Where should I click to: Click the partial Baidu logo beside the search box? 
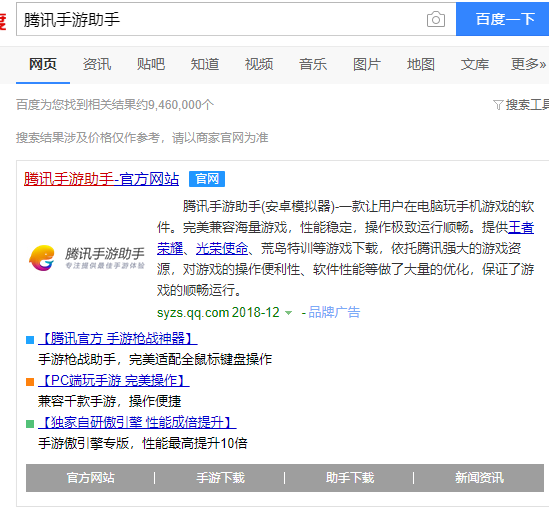click(x=3, y=22)
